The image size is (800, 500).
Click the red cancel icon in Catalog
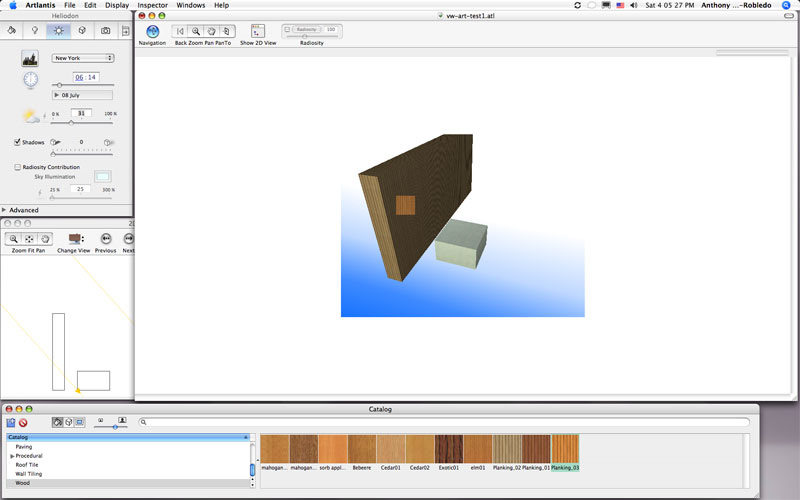pos(23,423)
